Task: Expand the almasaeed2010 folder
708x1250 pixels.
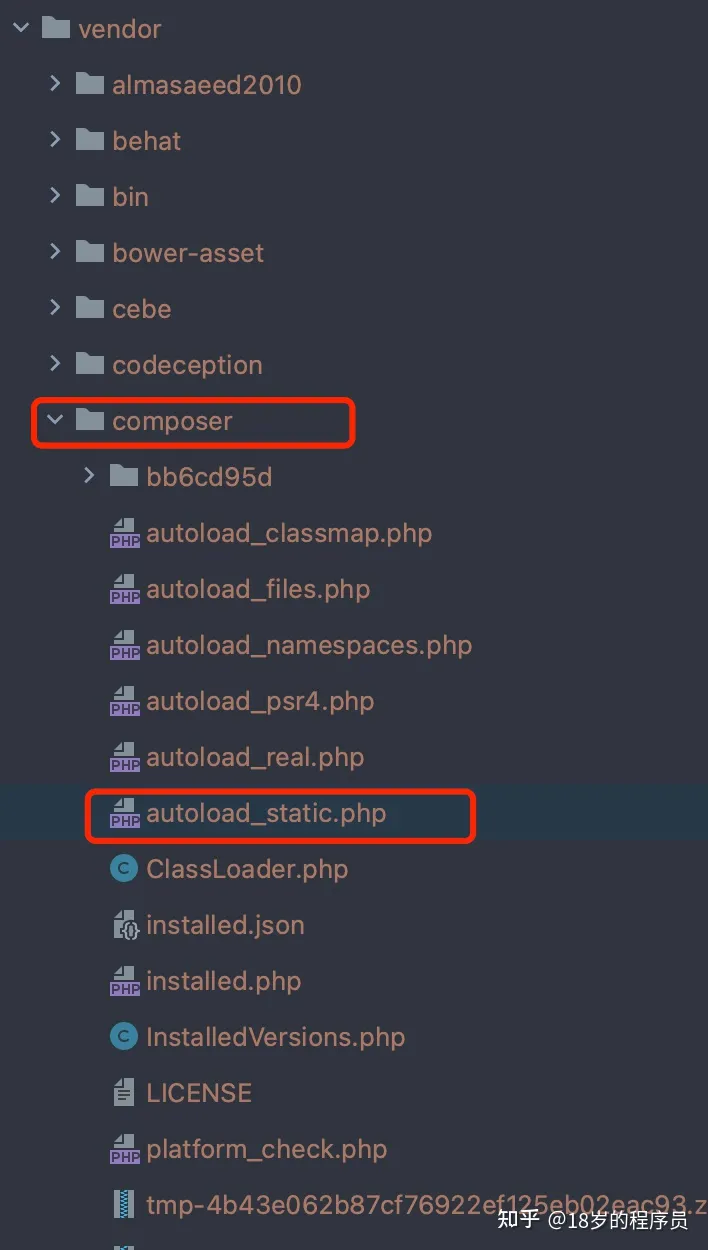Action: tap(55, 84)
